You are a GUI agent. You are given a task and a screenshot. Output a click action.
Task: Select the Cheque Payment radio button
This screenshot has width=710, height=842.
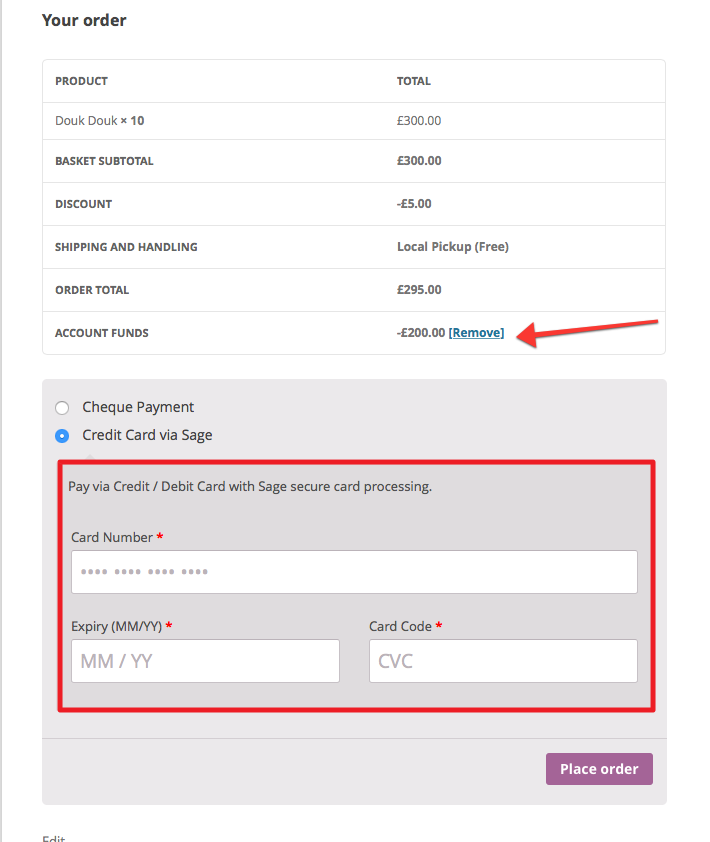coord(62,408)
